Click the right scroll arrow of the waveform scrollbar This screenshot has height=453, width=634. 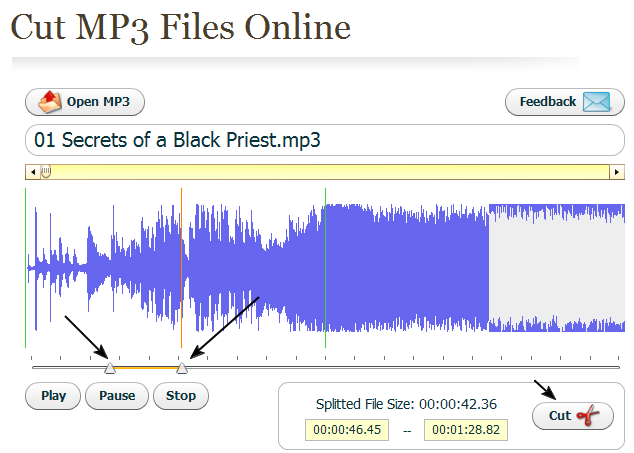pyautogui.click(x=617, y=172)
